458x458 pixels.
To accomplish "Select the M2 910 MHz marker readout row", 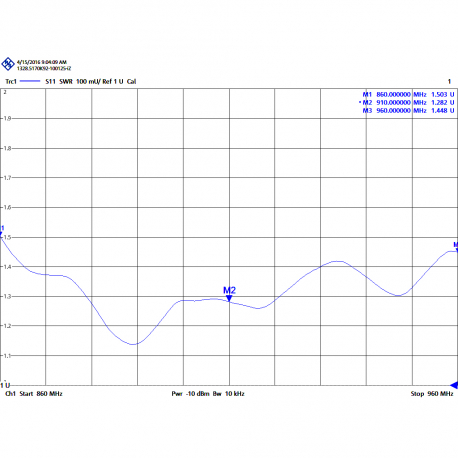I will tap(407, 102).
